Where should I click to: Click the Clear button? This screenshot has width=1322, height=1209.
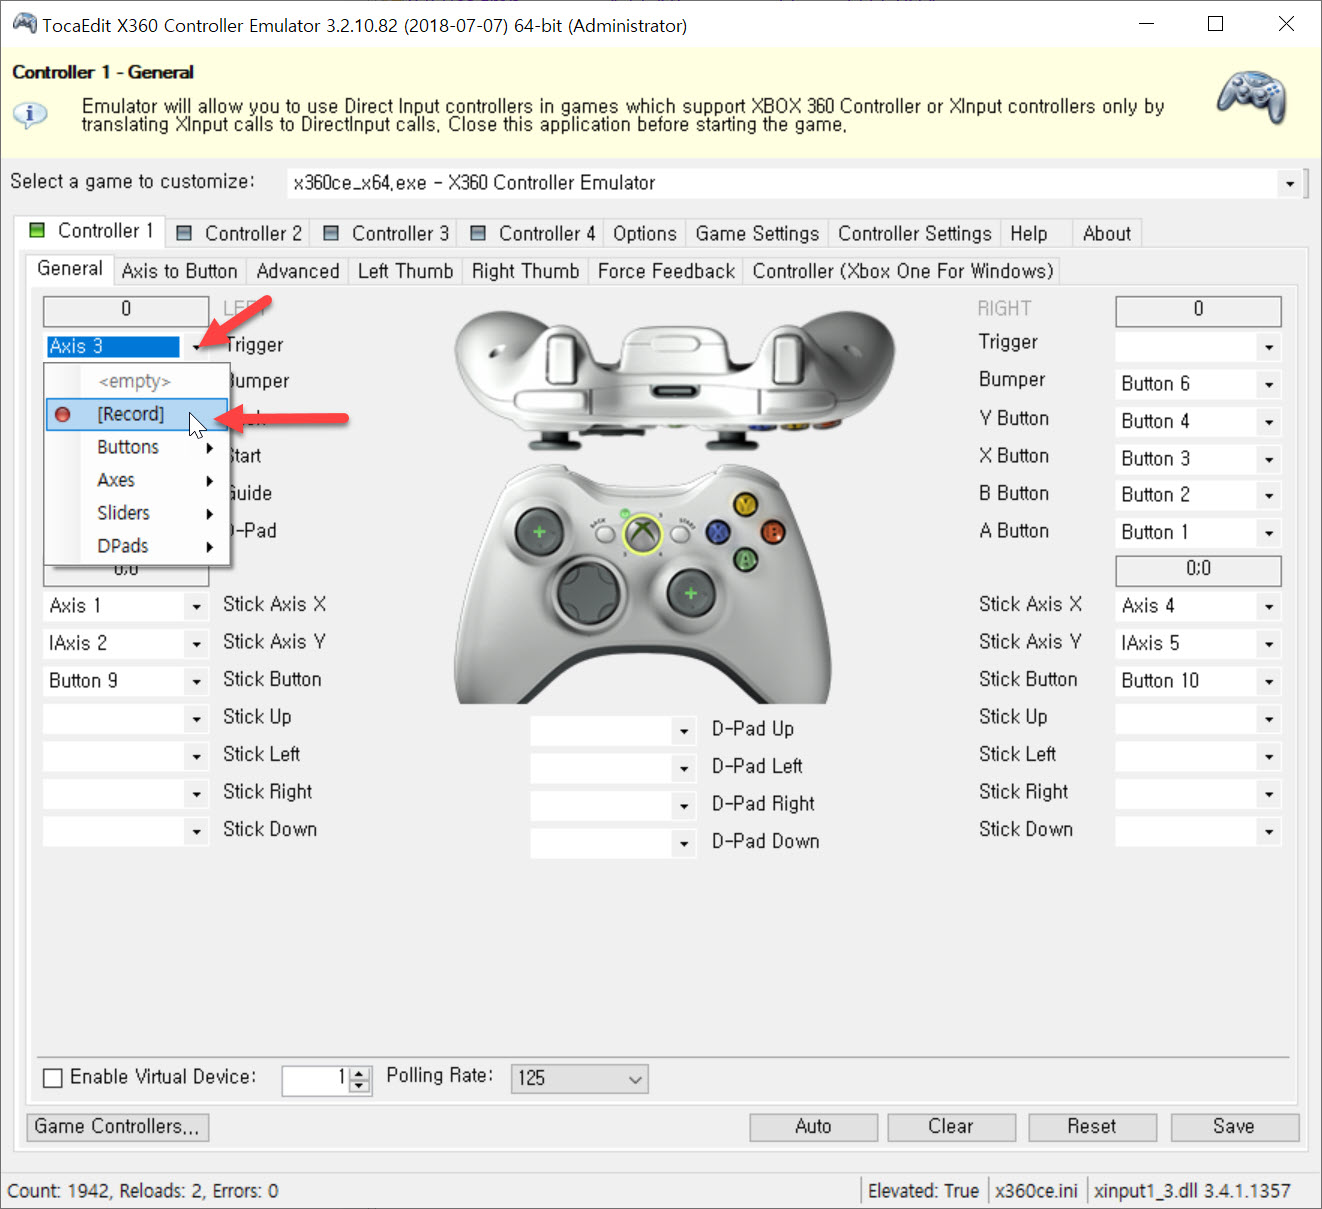(951, 1127)
